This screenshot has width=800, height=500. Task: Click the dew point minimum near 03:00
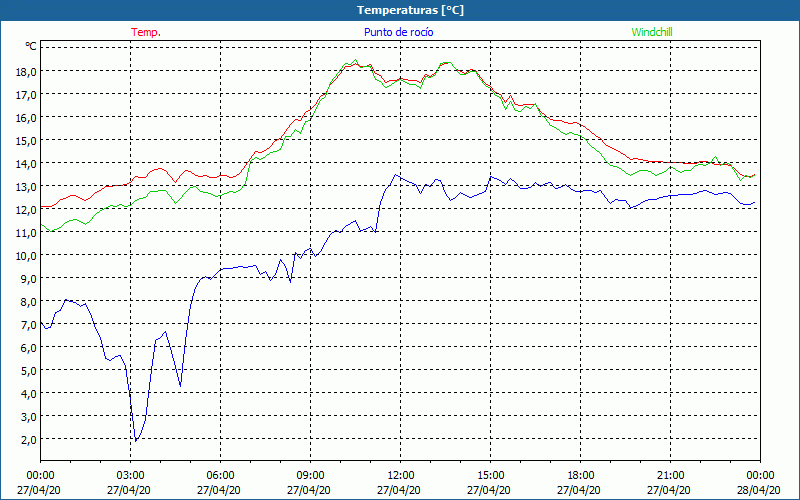136,440
